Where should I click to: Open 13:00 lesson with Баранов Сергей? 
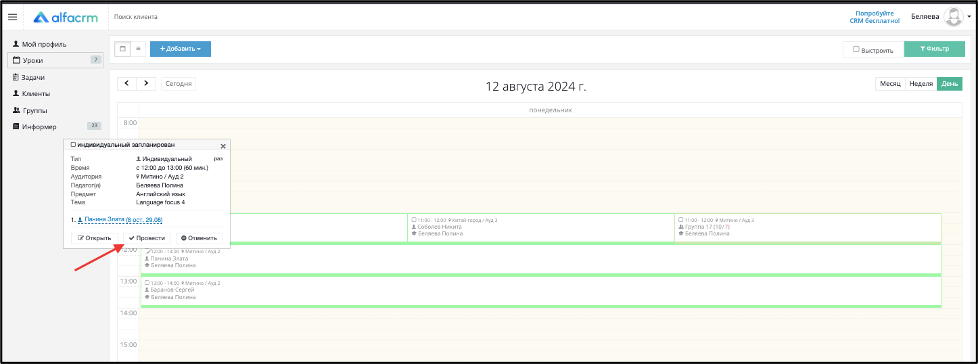pos(541,292)
